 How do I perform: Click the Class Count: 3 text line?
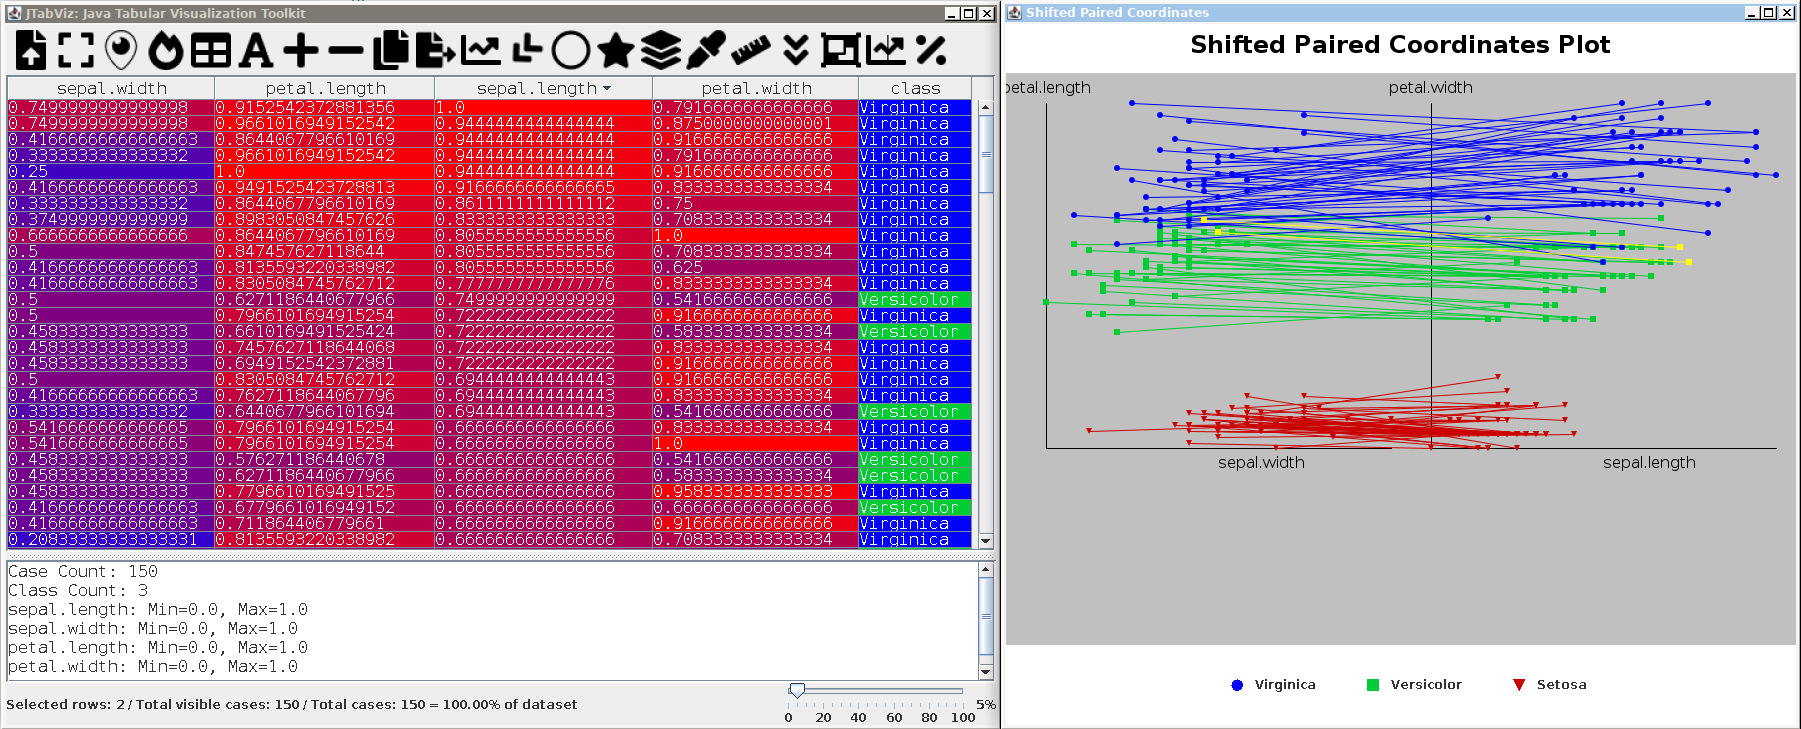tap(78, 590)
